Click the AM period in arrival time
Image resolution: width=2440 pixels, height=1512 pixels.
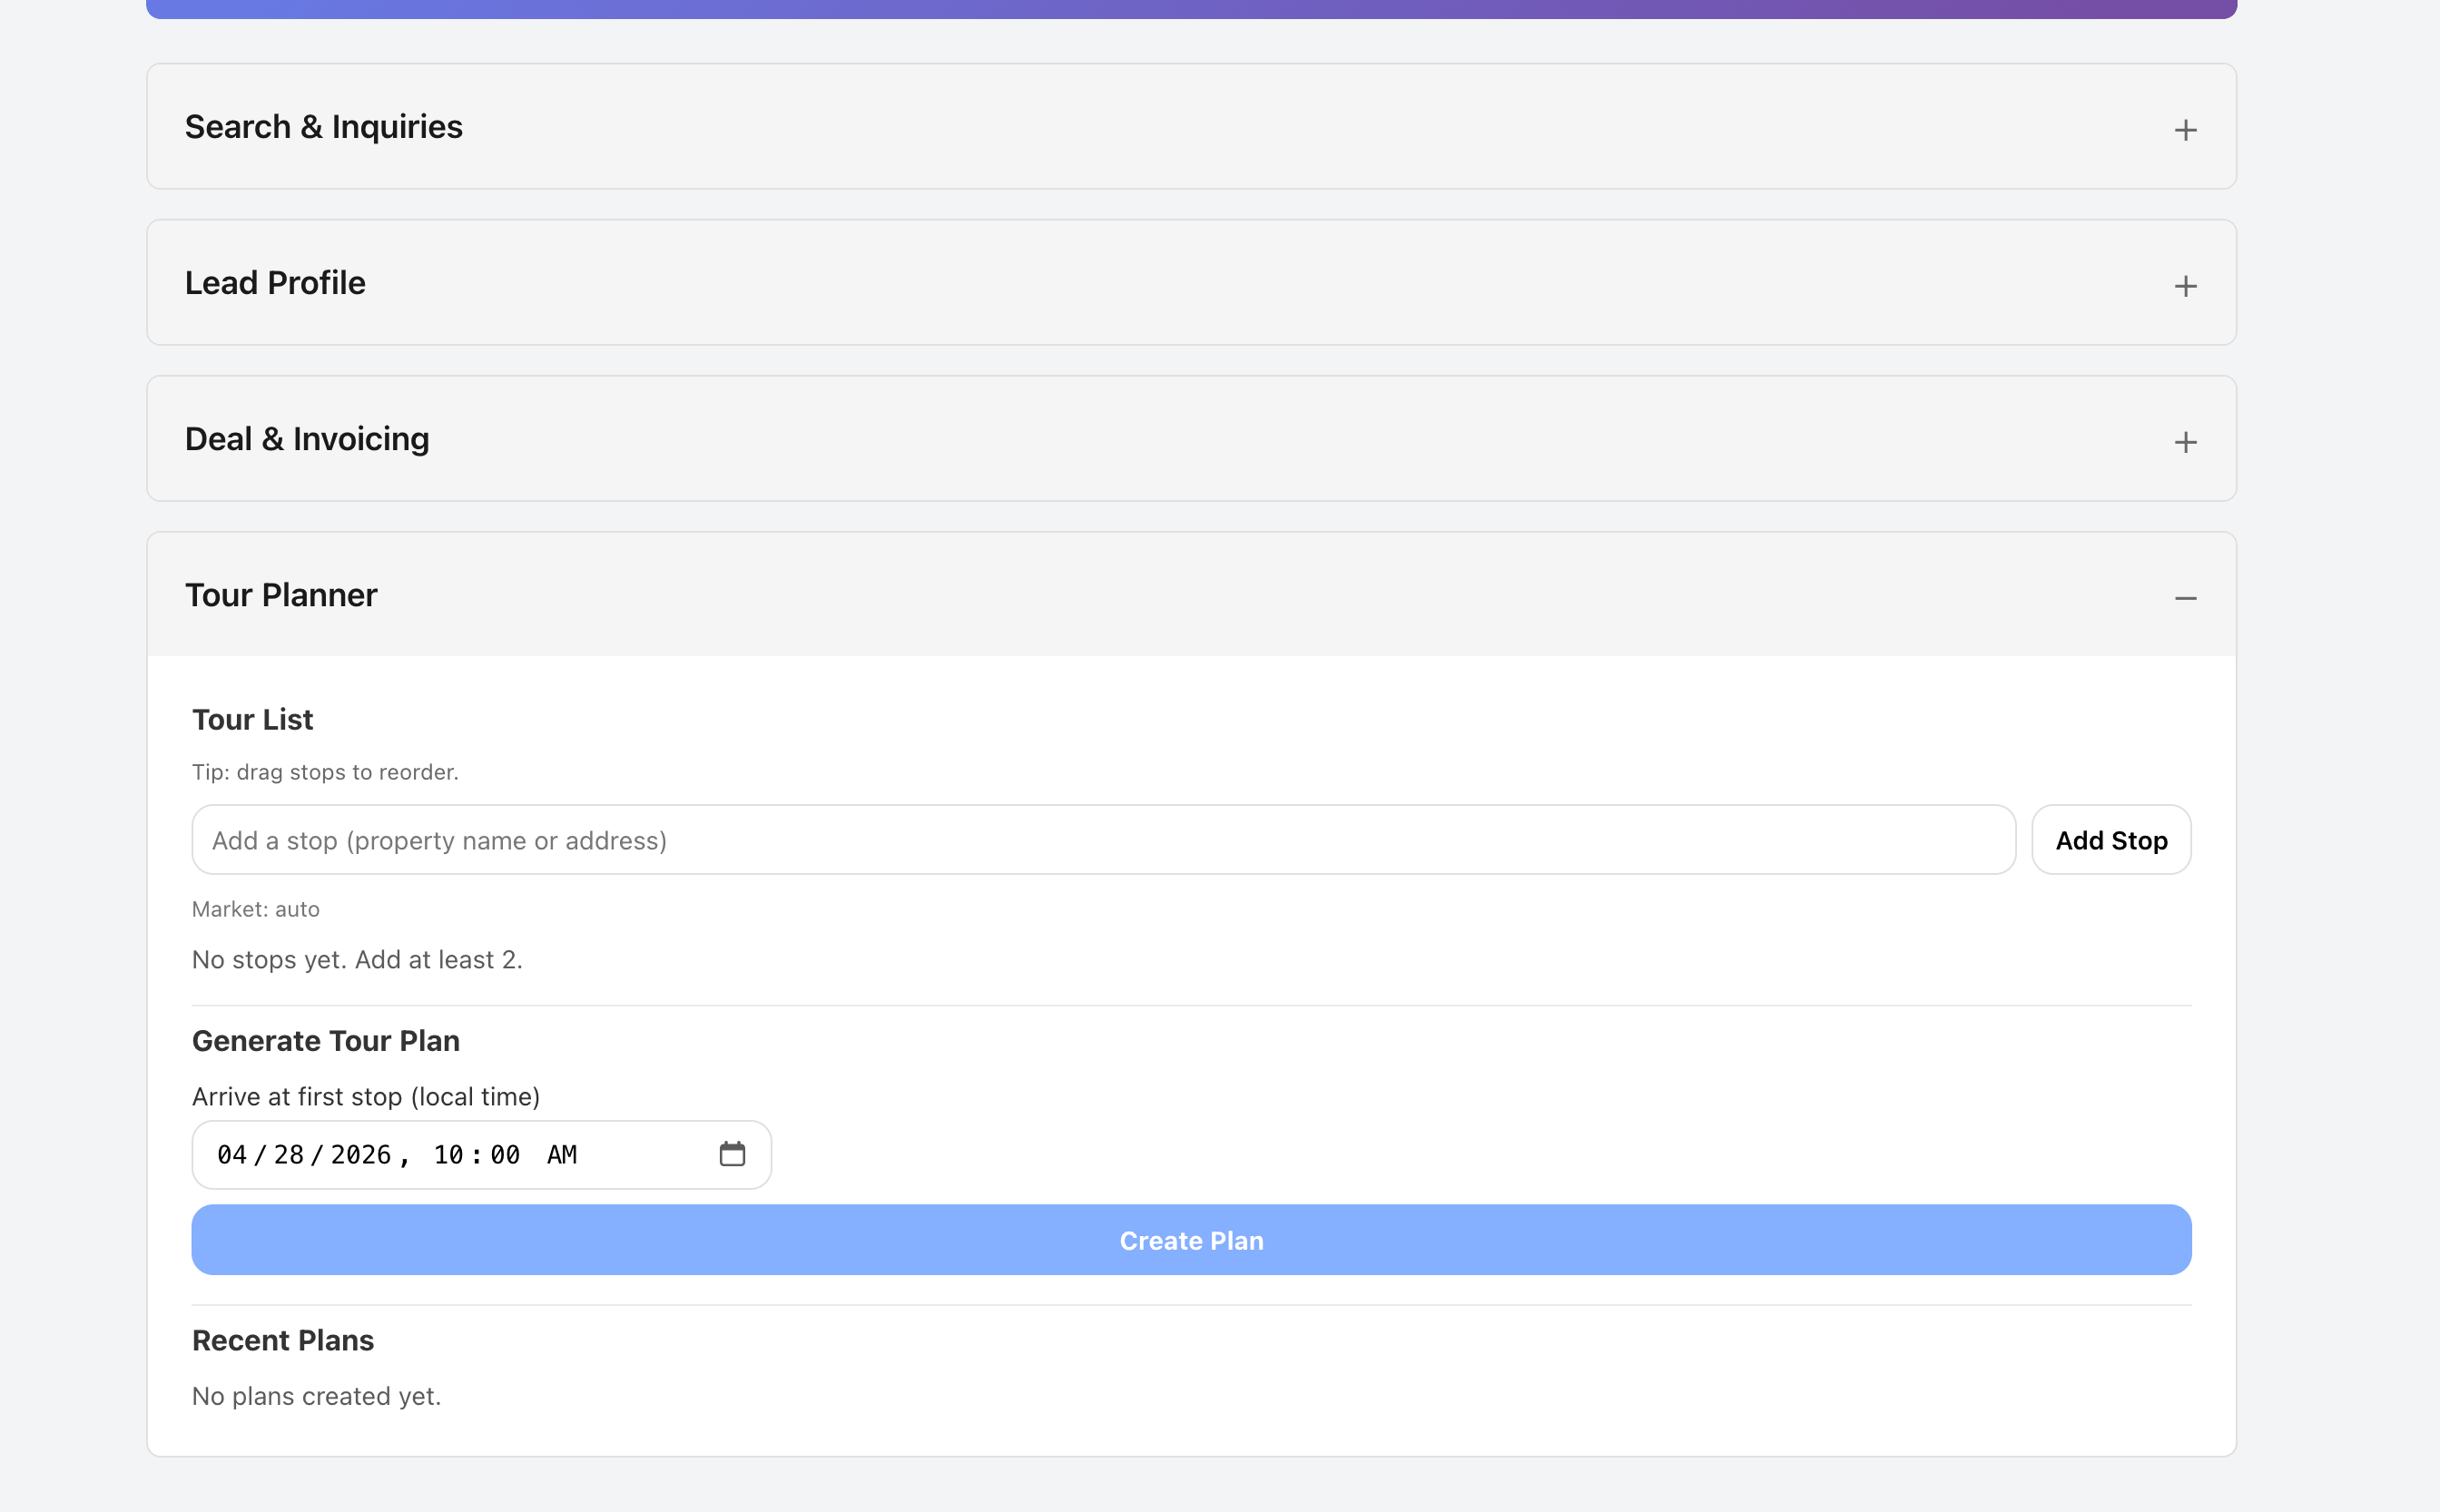(x=562, y=1155)
